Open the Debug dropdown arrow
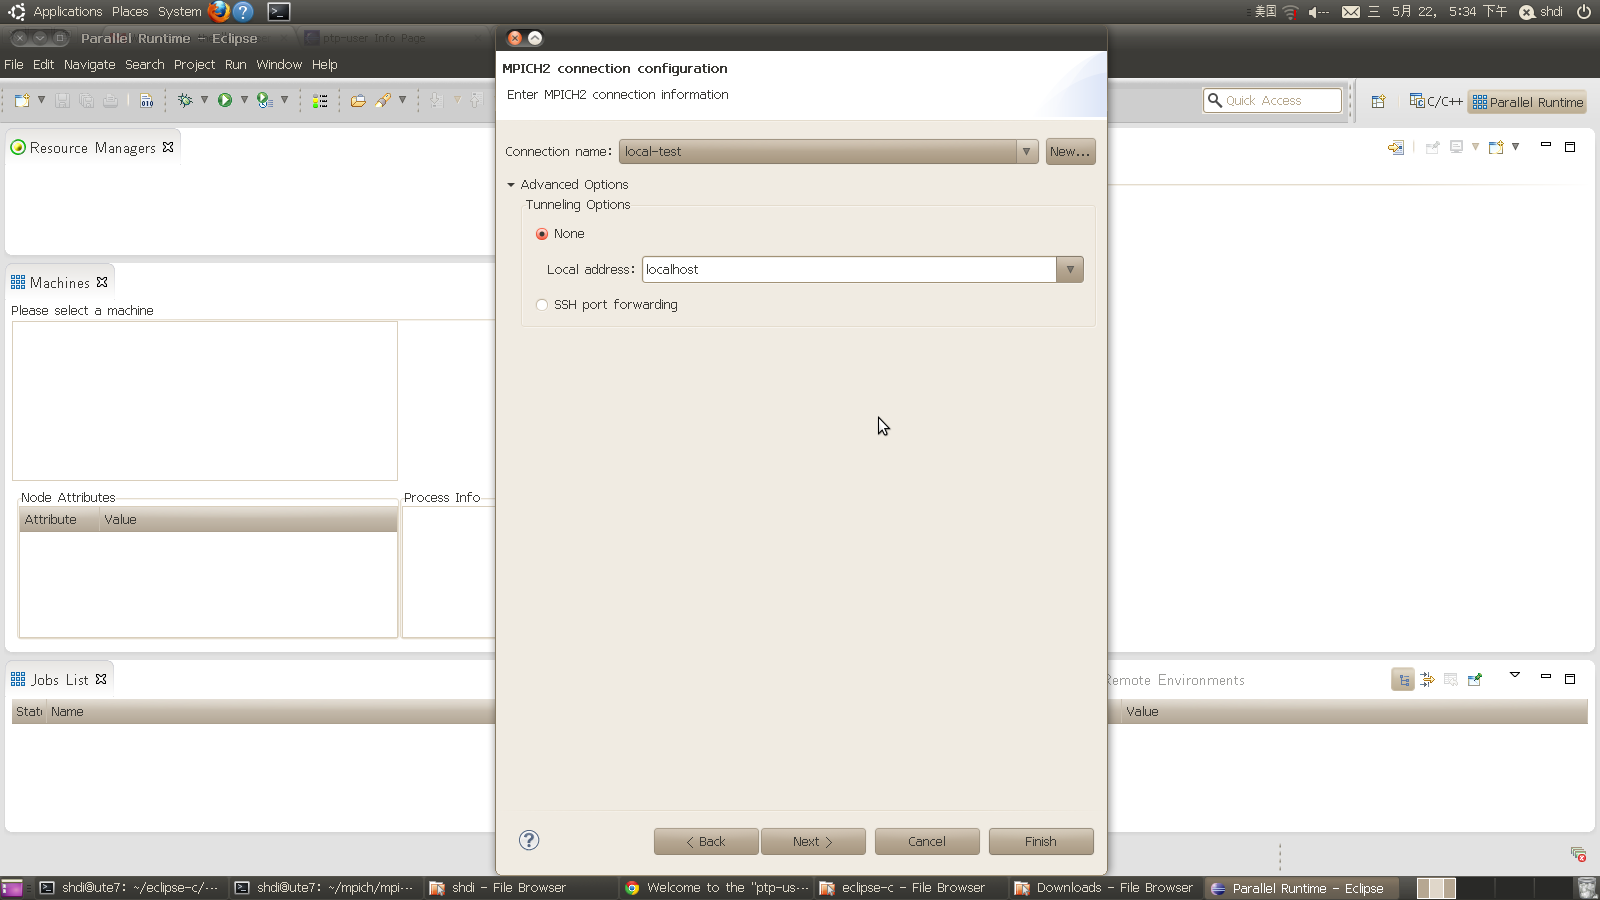Screen dimensions: 1600x900 point(204,100)
